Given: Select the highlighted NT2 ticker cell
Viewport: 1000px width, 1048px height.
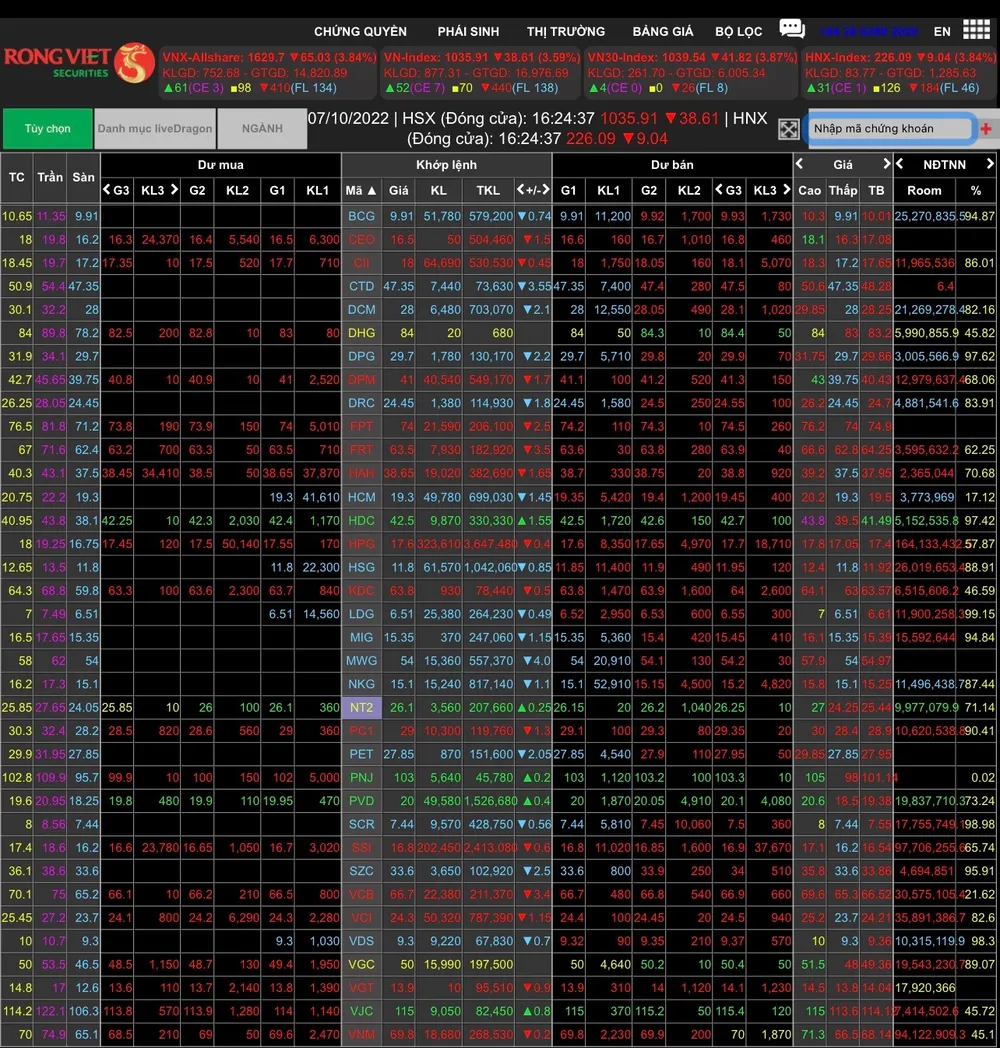Looking at the screenshot, I should pos(361,707).
